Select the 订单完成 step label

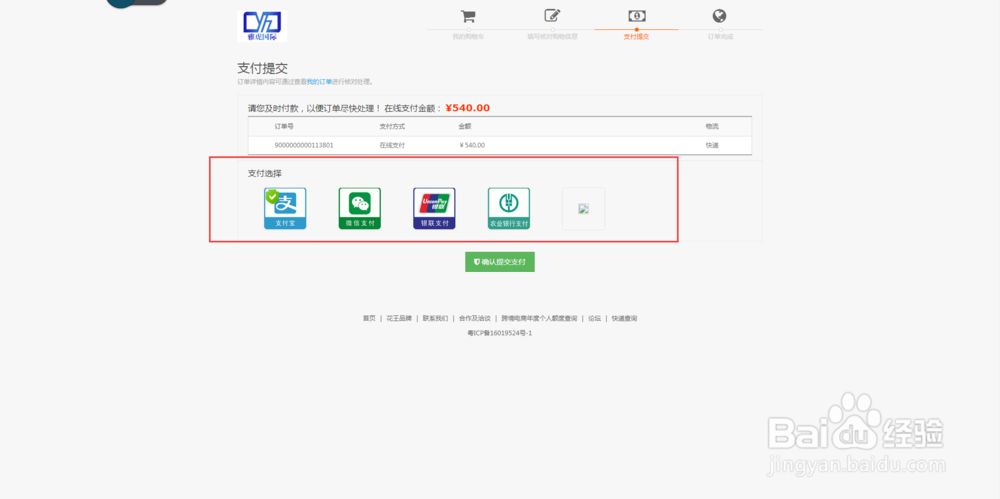721,37
